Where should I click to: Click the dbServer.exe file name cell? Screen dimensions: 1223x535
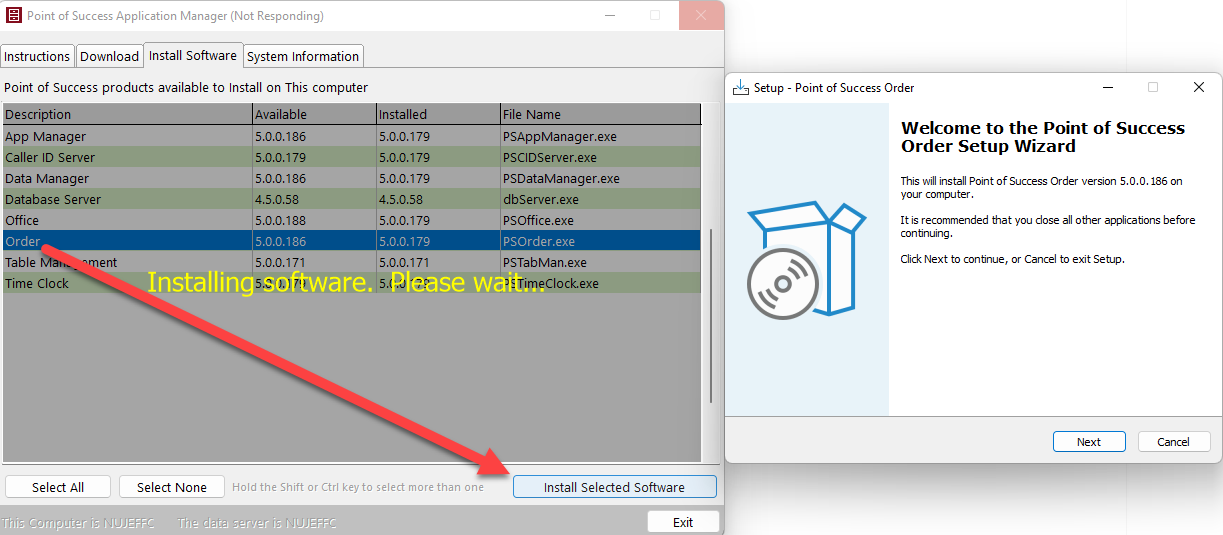pos(601,199)
